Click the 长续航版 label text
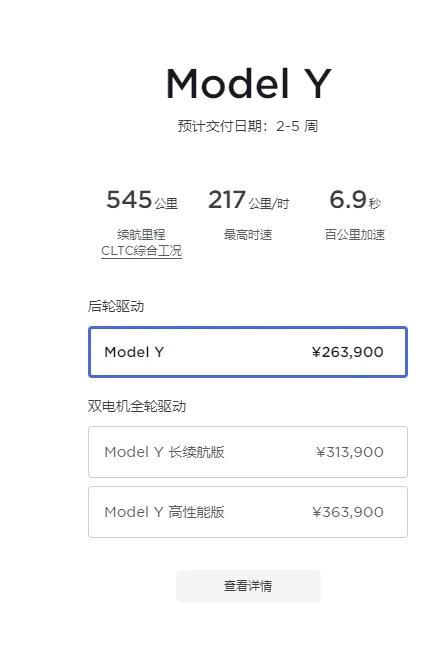The width and height of the screenshot is (442, 648). (x=197, y=452)
